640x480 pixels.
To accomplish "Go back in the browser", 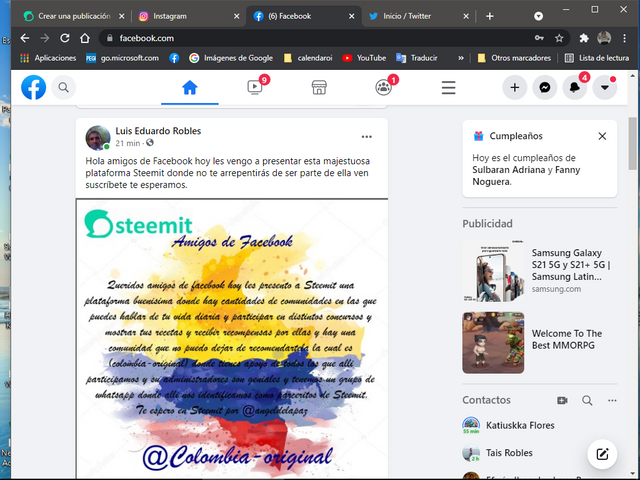I will pos(25,38).
